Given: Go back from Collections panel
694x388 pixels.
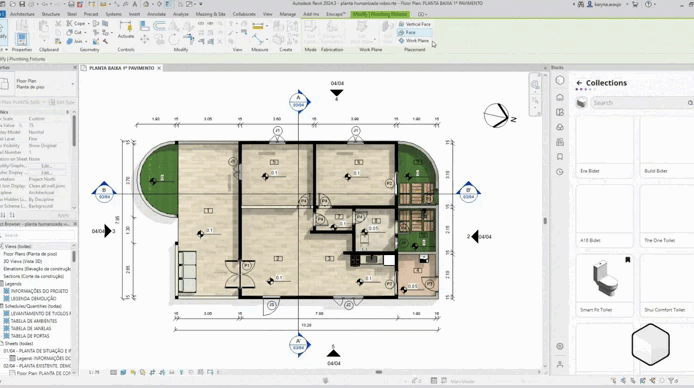Looking at the screenshot, I should [x=579, y=83].
